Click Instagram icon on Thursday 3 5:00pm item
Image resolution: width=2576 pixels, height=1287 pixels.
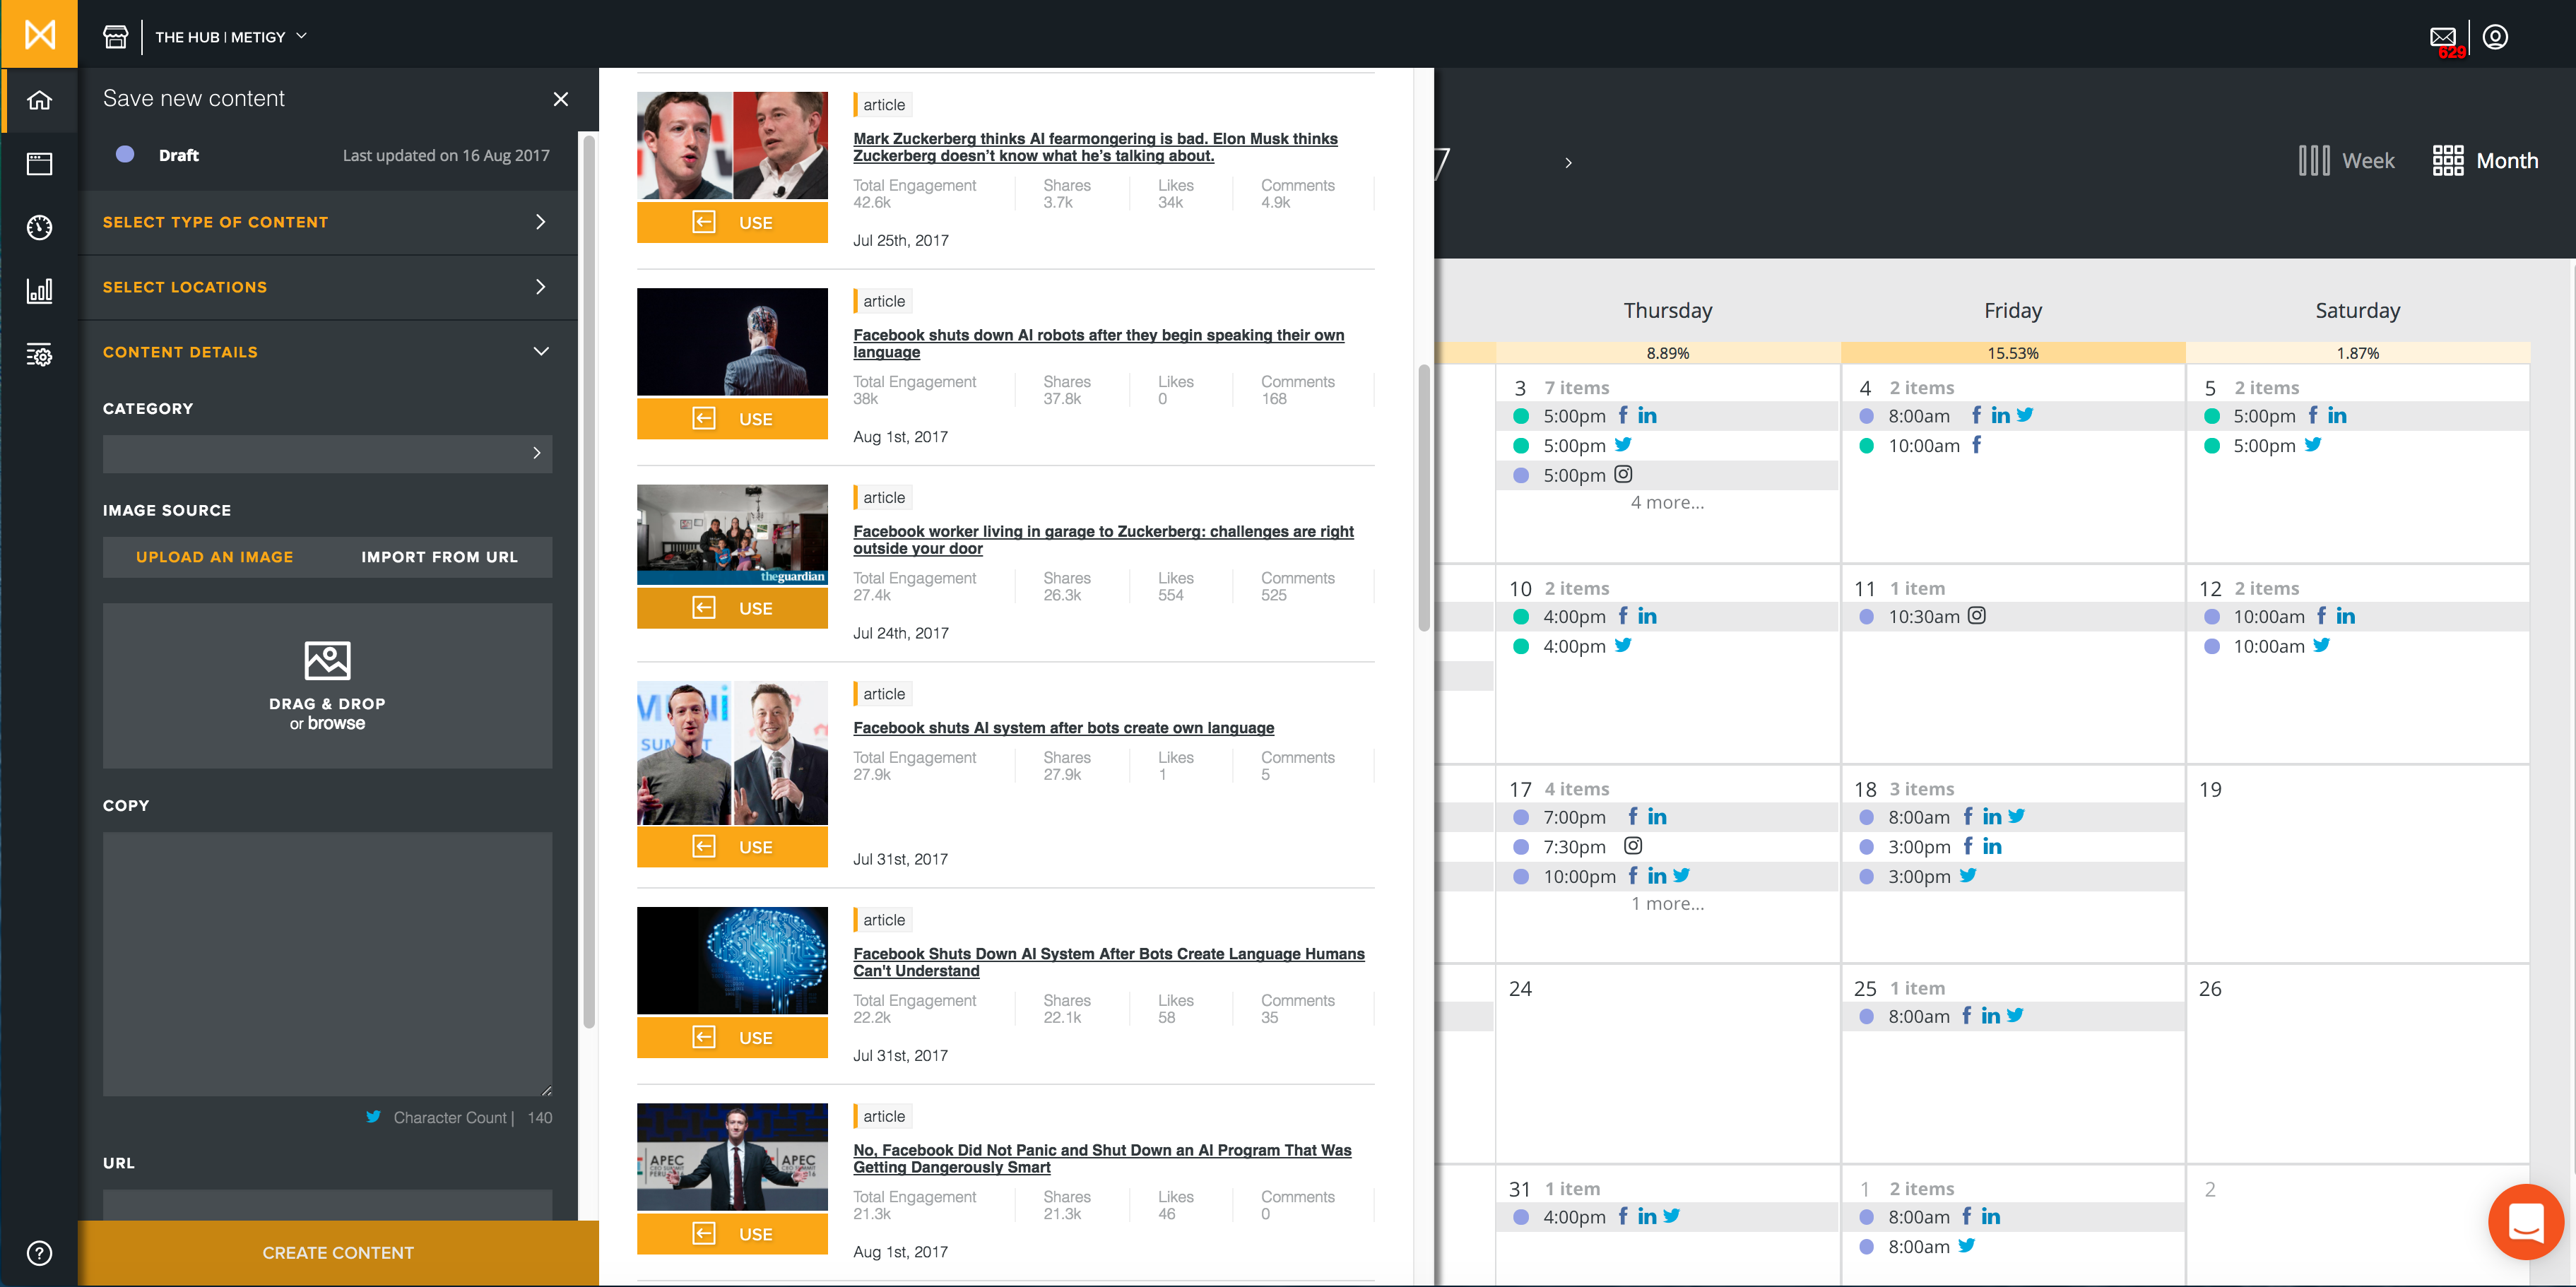click(1624, 474)
